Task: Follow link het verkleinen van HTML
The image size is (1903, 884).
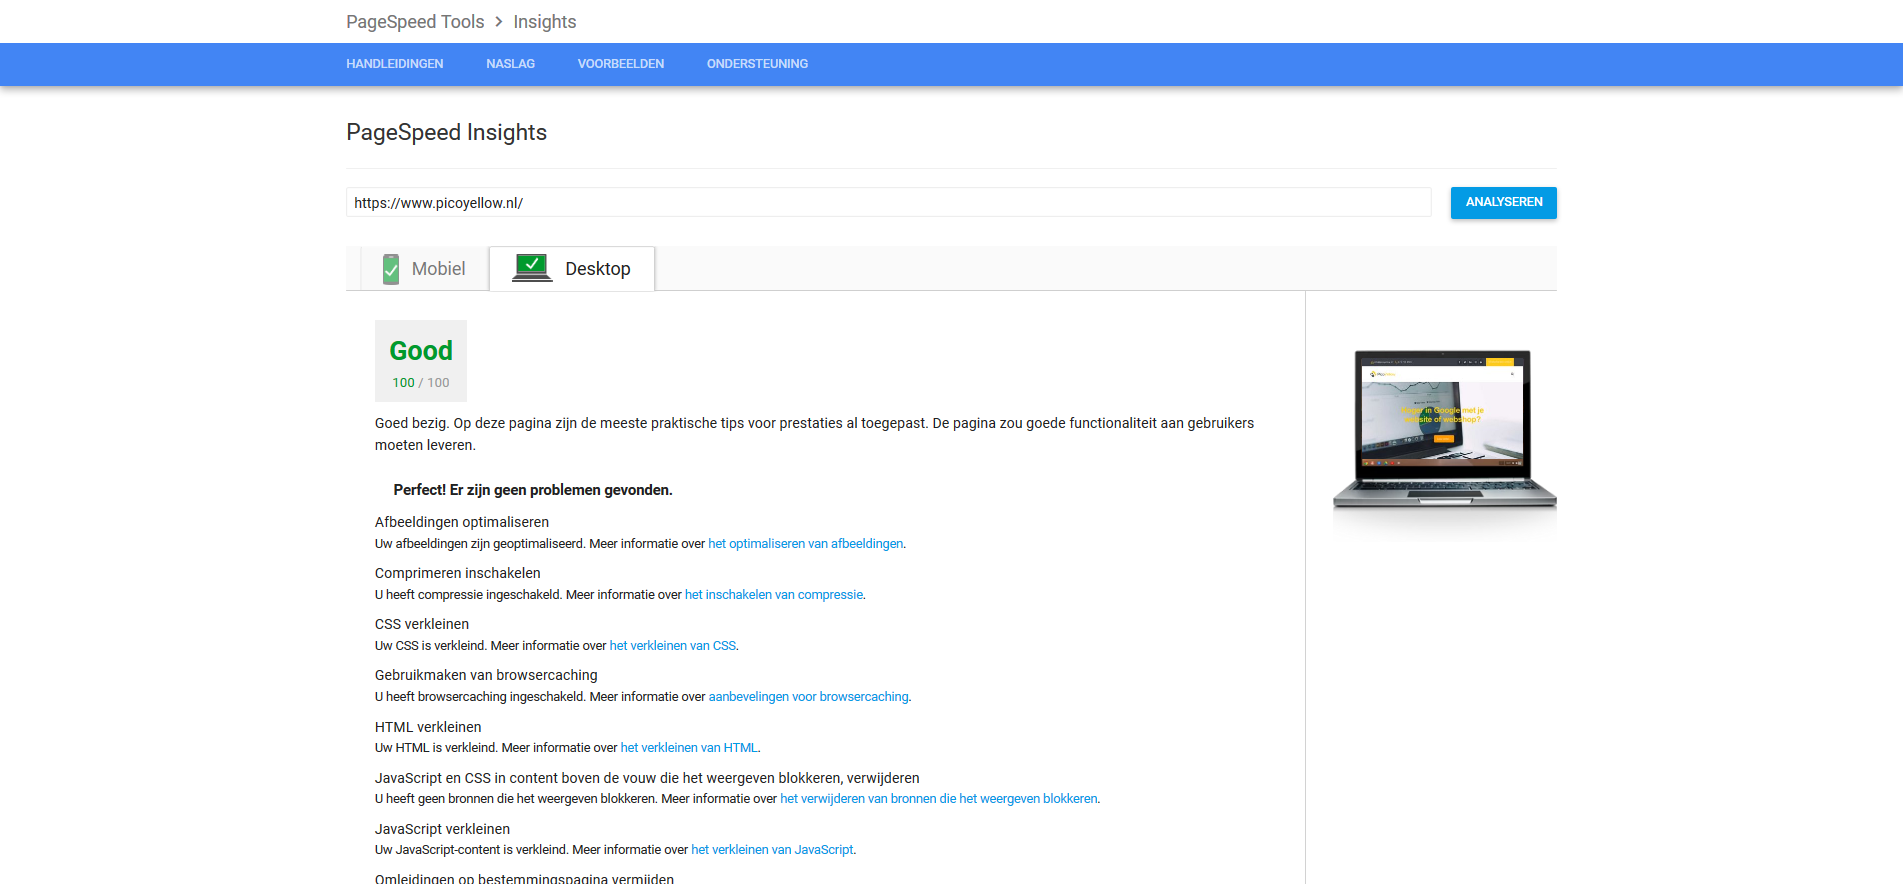Action: (689, 748)
